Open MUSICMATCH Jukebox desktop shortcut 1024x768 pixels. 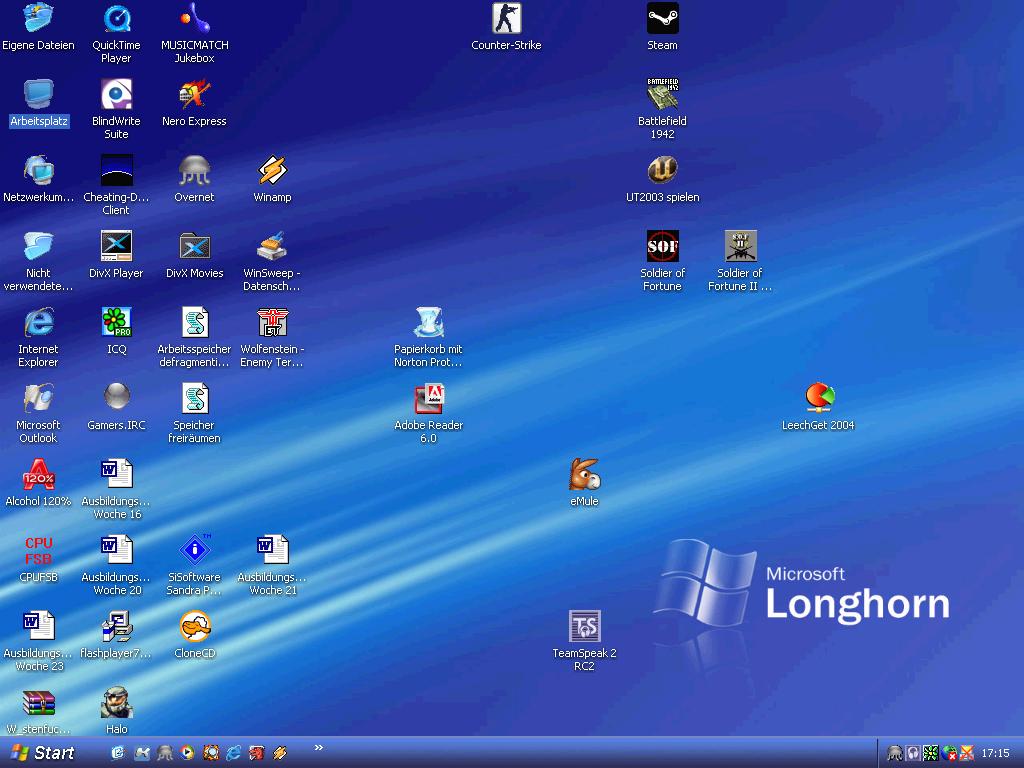coord(194,18)
